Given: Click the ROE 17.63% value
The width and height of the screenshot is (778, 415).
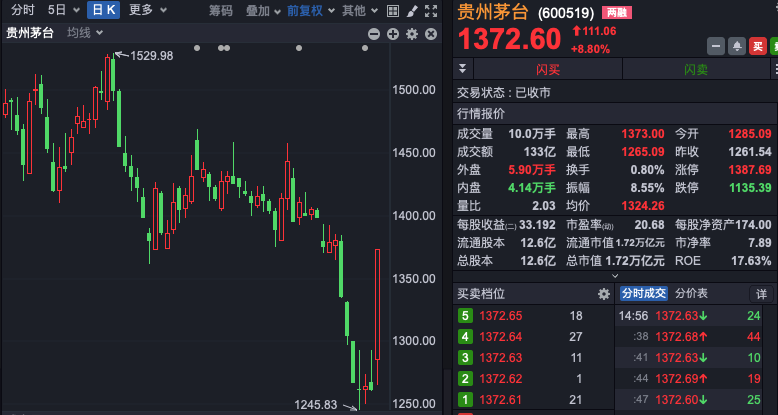Looking at the screenshot, I should point(751,261).
